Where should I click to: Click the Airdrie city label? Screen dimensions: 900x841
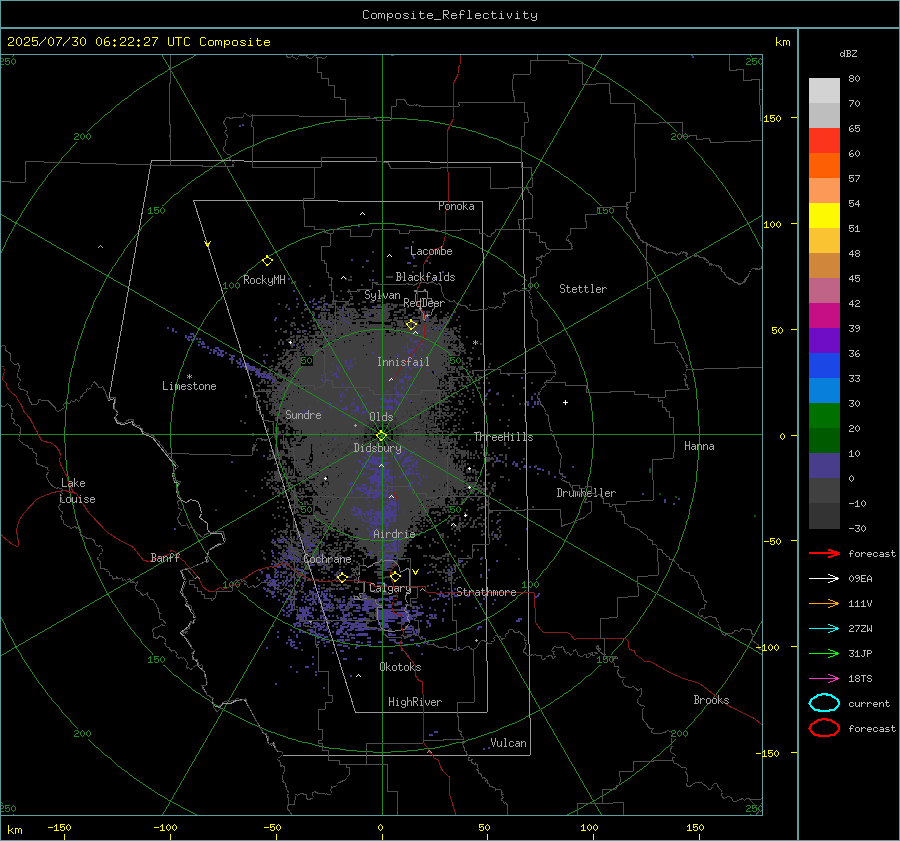(394, 534)
